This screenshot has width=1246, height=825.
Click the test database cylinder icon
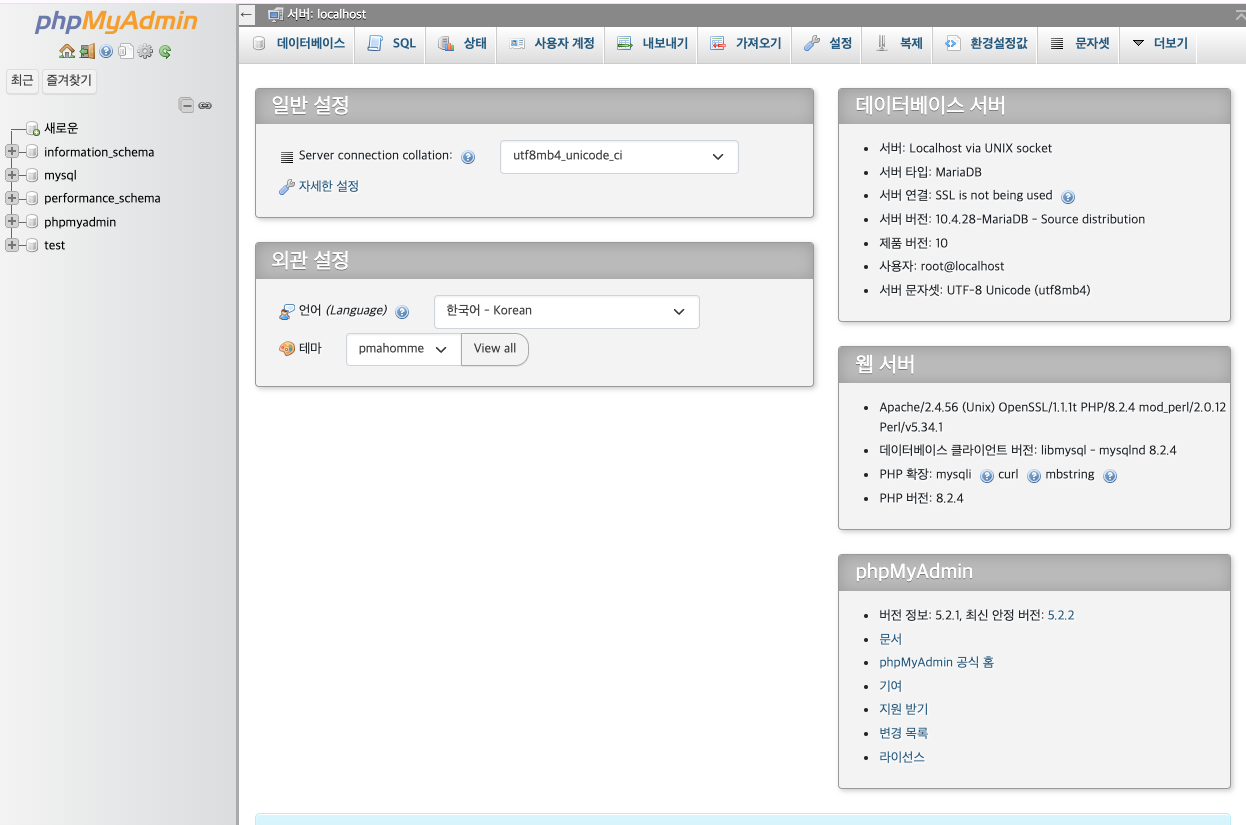tap(32, 245)
